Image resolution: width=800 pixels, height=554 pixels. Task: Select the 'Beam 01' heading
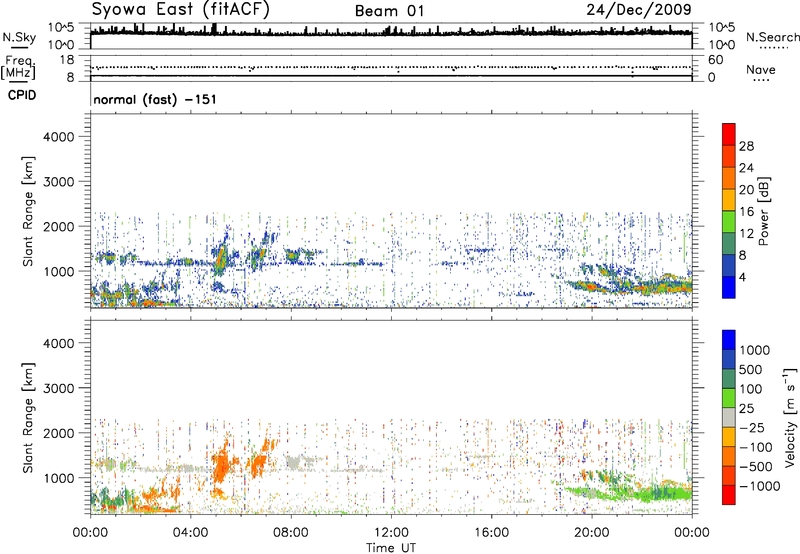click(x=389, y=11)
